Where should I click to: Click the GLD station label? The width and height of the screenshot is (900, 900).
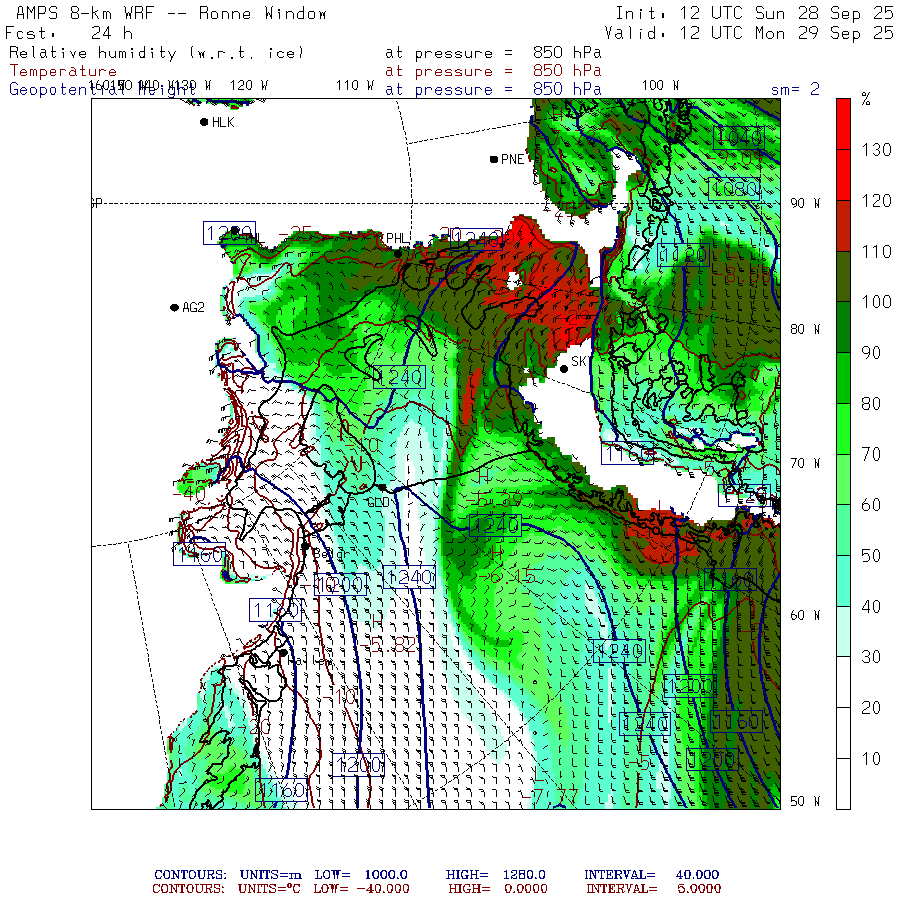pyautogui.click(x=379, y=503)
